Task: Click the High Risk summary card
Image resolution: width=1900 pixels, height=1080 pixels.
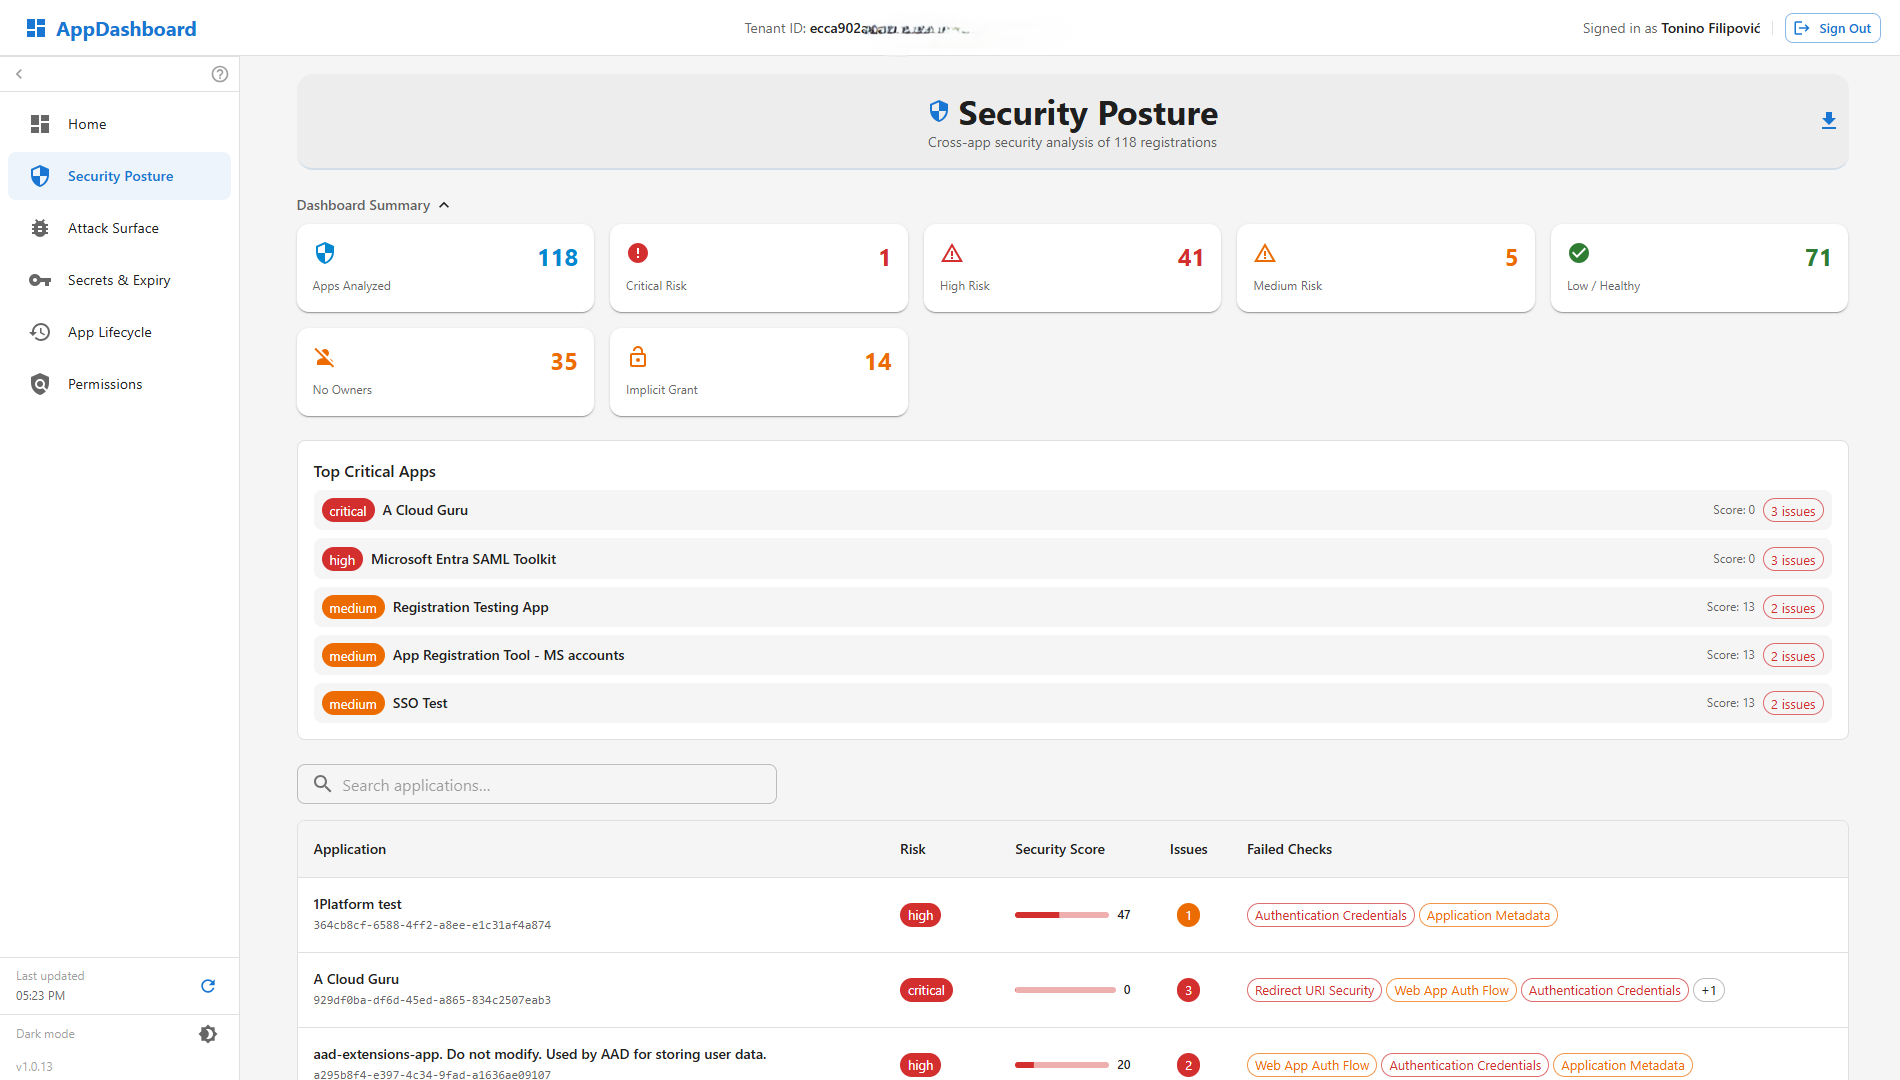Action: pos(1072,268)
